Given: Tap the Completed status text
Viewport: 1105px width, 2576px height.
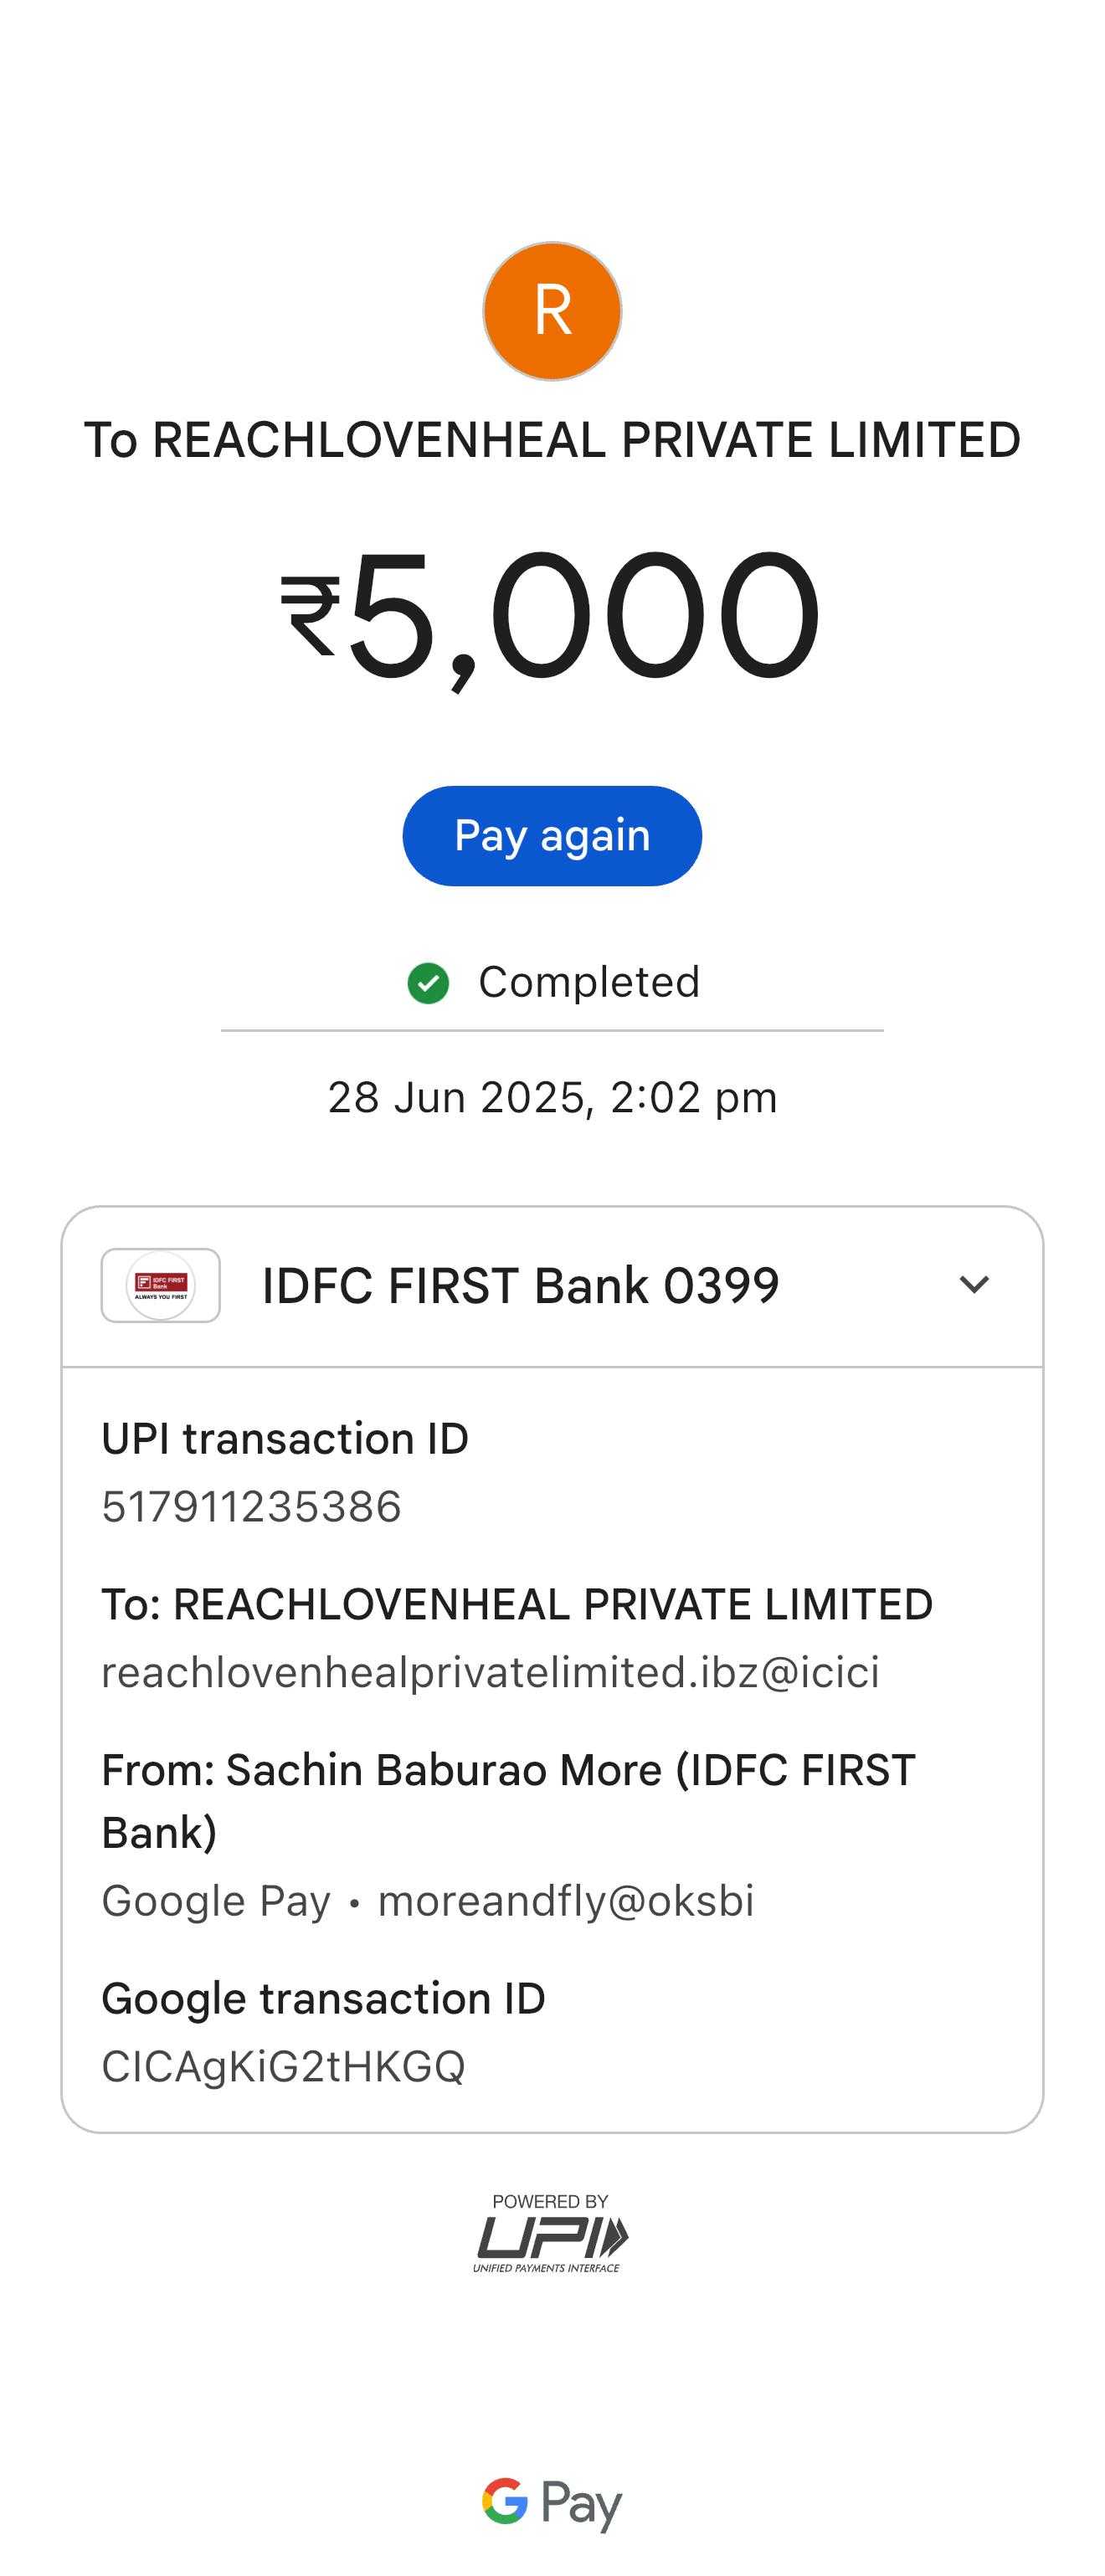Looking at the screenshot, I should (589, 982).
